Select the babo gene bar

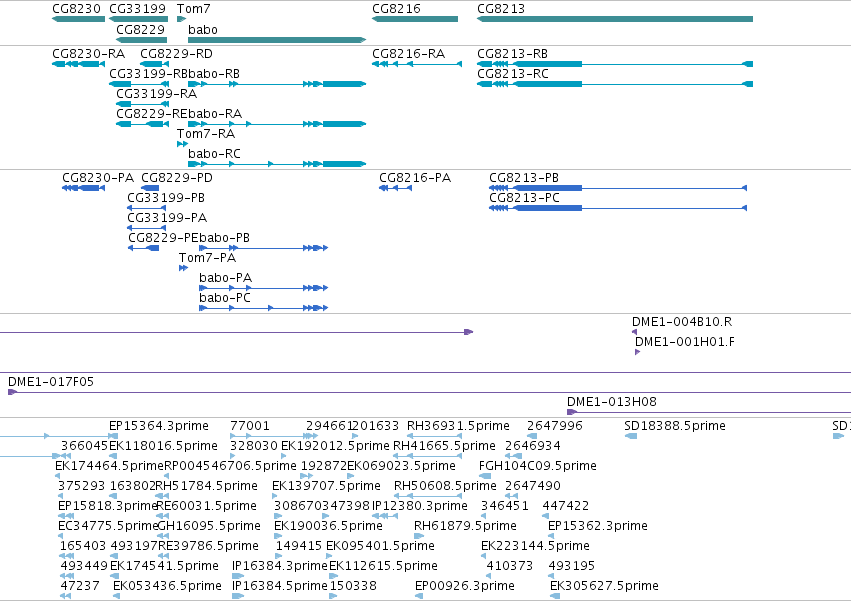[x=277, y=40]
